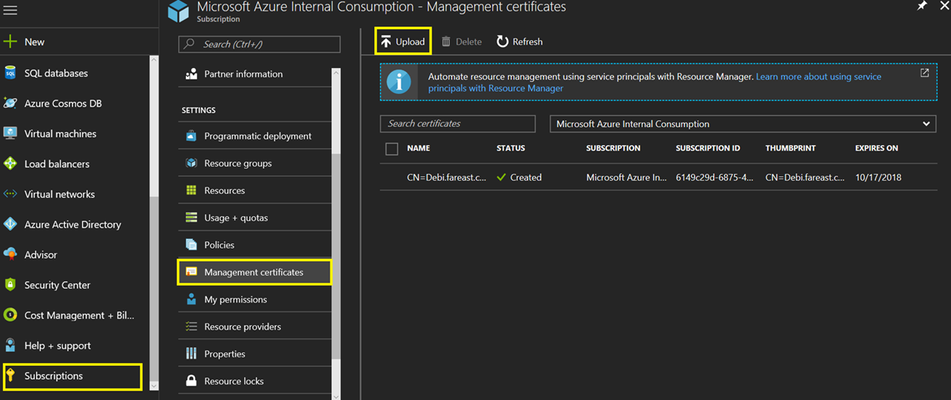
Task: Select Subscriptions in the left sidebar
Action: click(x=73, y=376)
